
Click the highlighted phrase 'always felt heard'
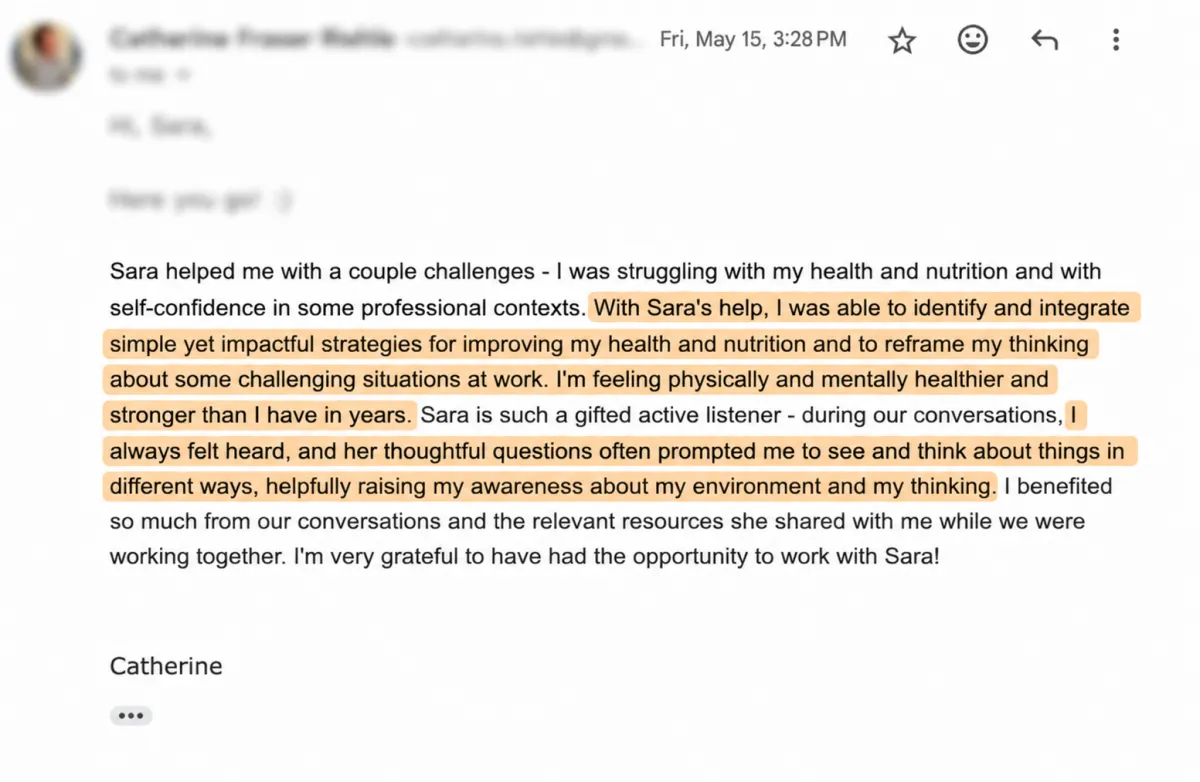(x=196, y=451)
